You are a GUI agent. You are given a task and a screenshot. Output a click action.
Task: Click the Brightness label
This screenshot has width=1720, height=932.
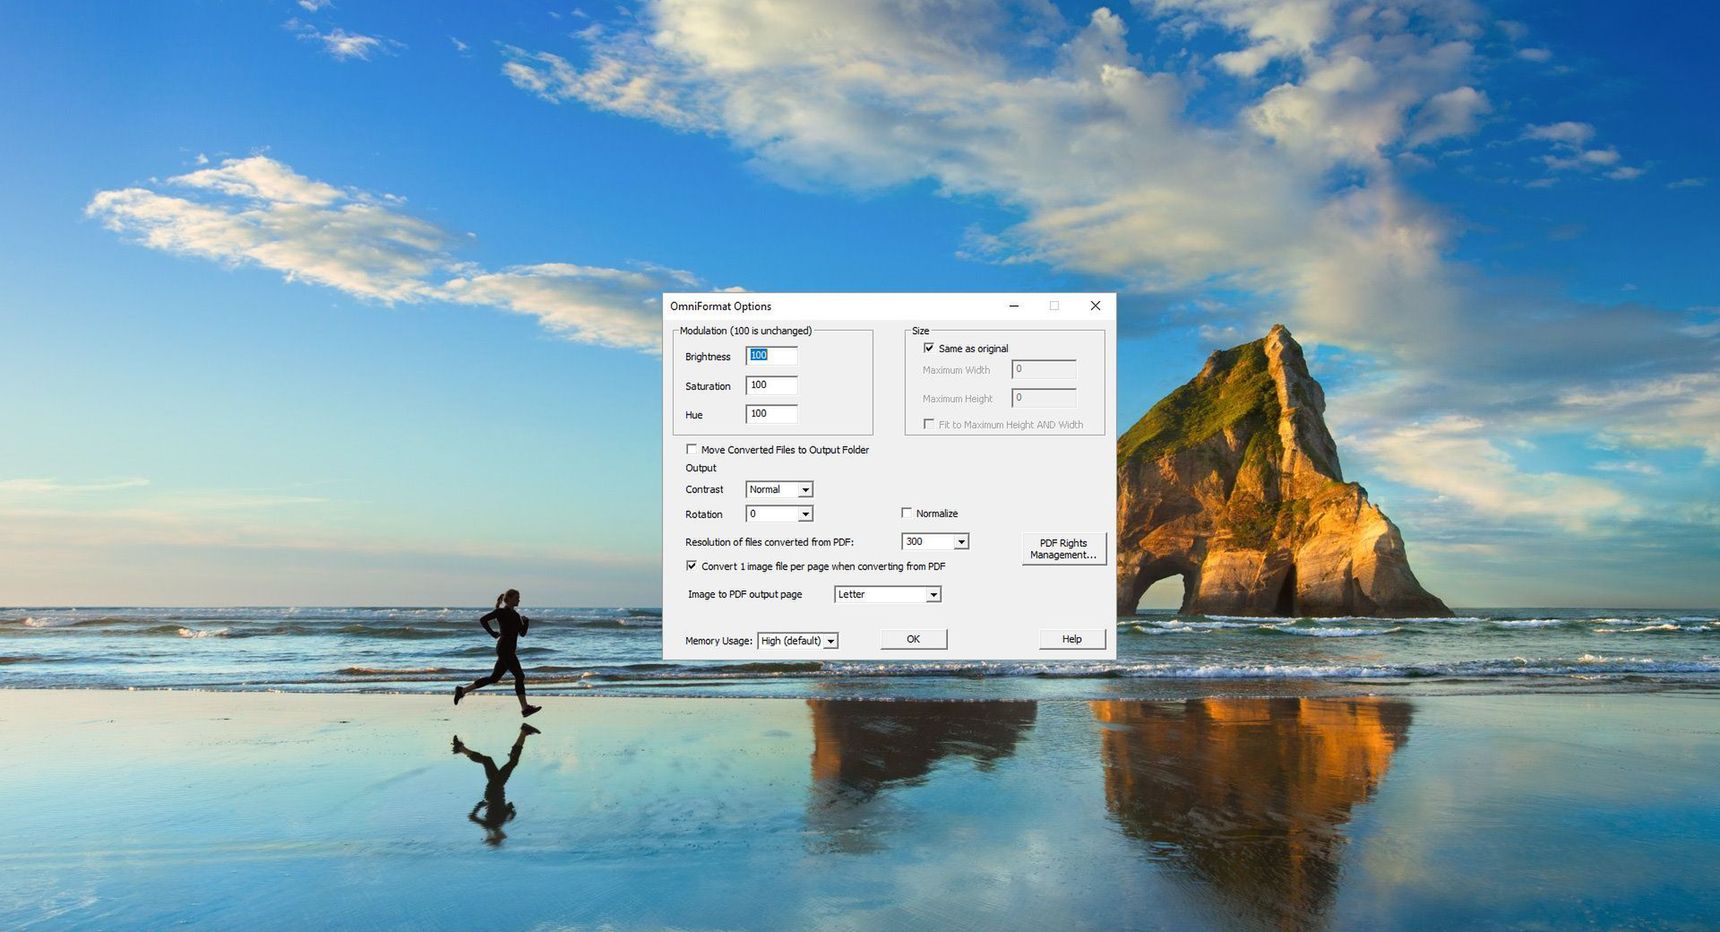[708, 357]
